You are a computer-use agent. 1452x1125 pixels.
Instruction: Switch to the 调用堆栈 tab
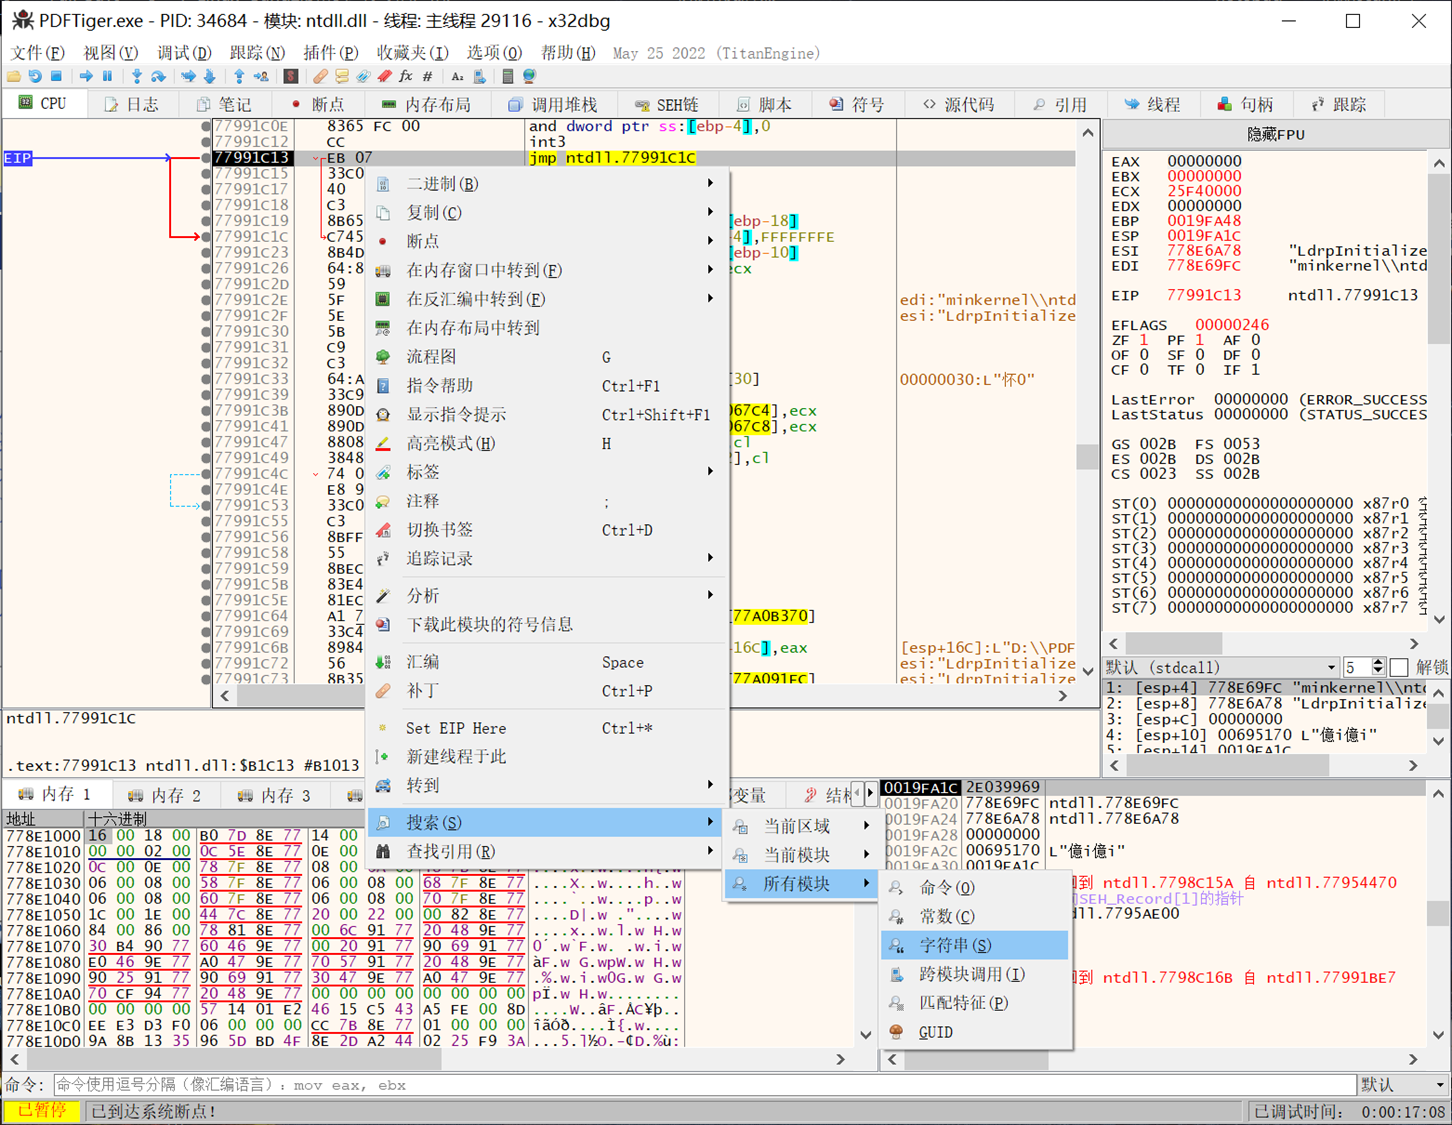[552, 104]
